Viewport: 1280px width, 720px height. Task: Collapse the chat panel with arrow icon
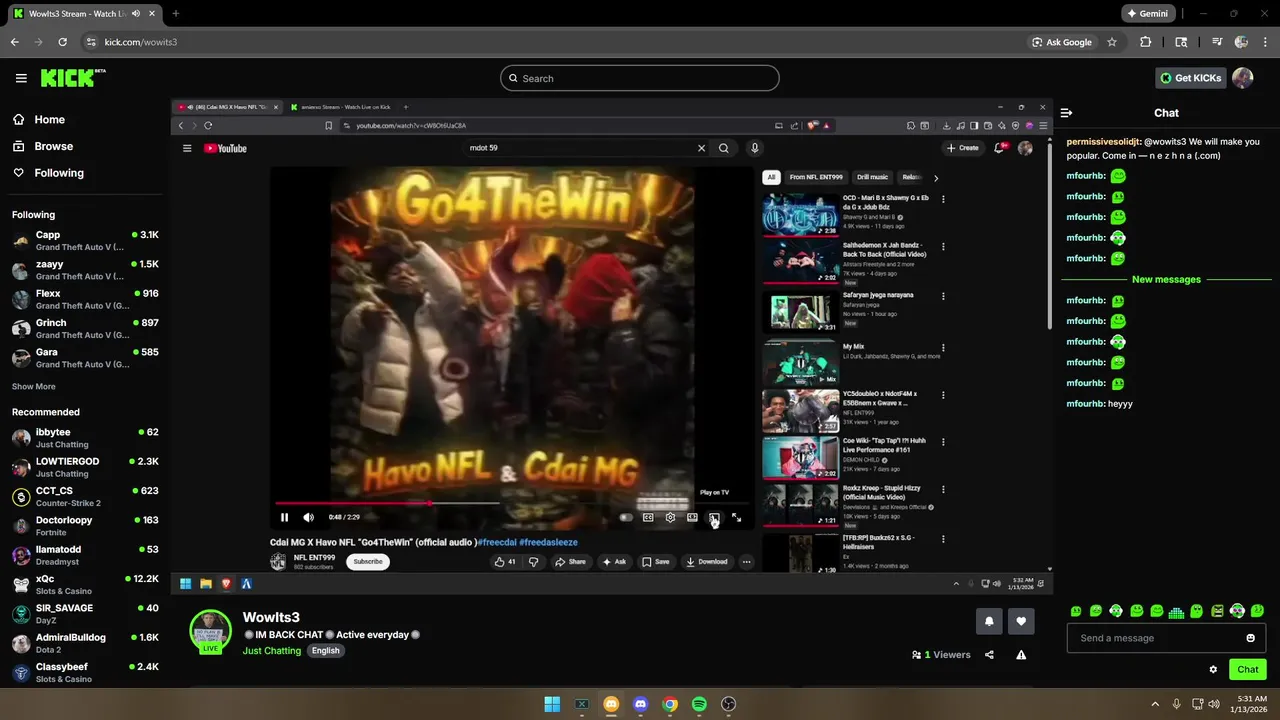1067,113
